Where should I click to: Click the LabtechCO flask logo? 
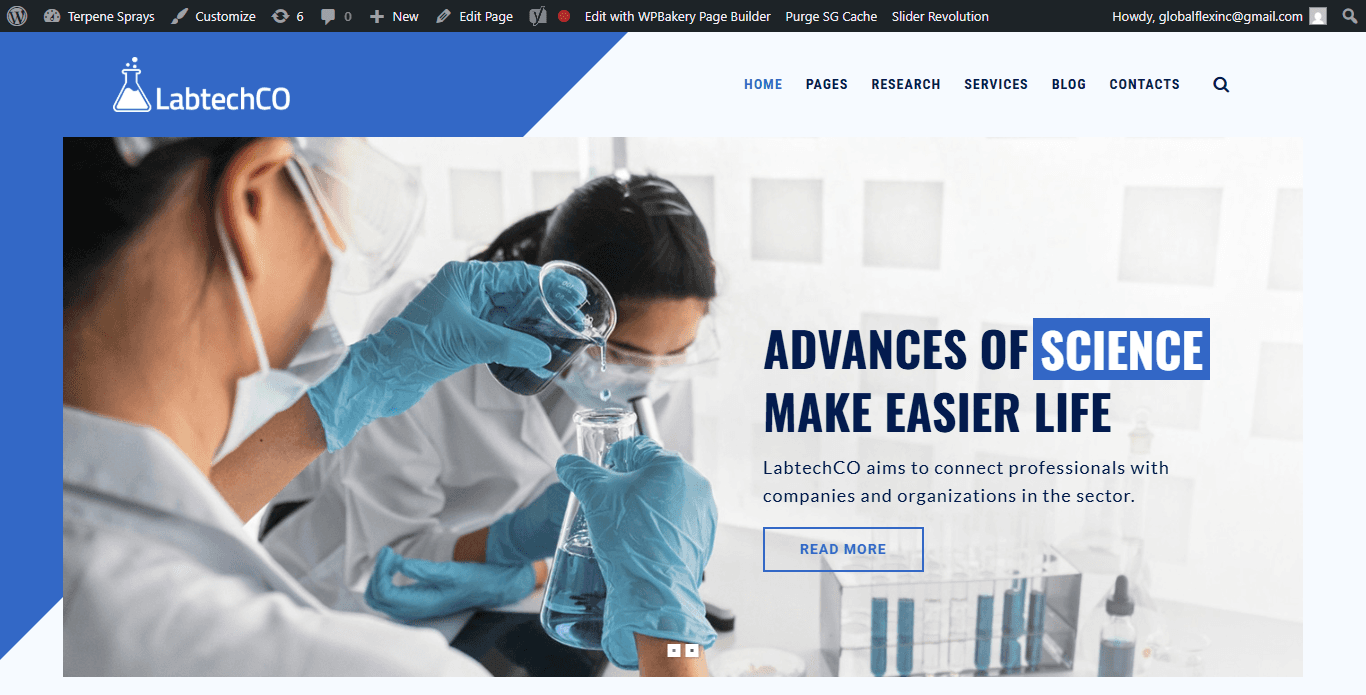pyautogui.click(x=201, y=85)
